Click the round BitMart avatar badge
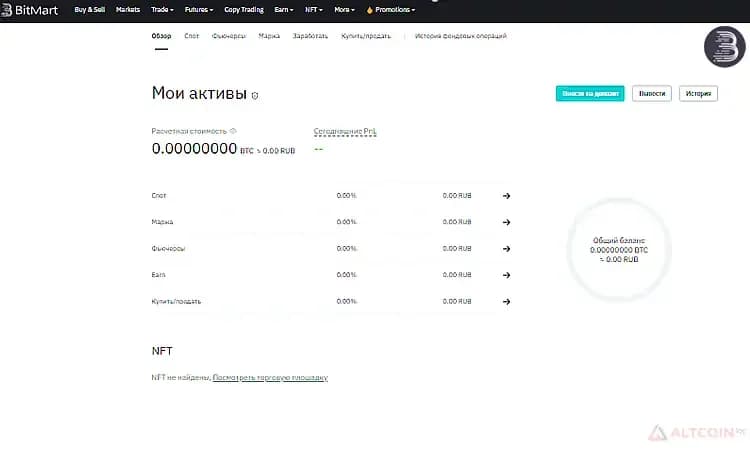Image resolution: width=750 pixels, height=450 pixels. (x=725, y=46)
